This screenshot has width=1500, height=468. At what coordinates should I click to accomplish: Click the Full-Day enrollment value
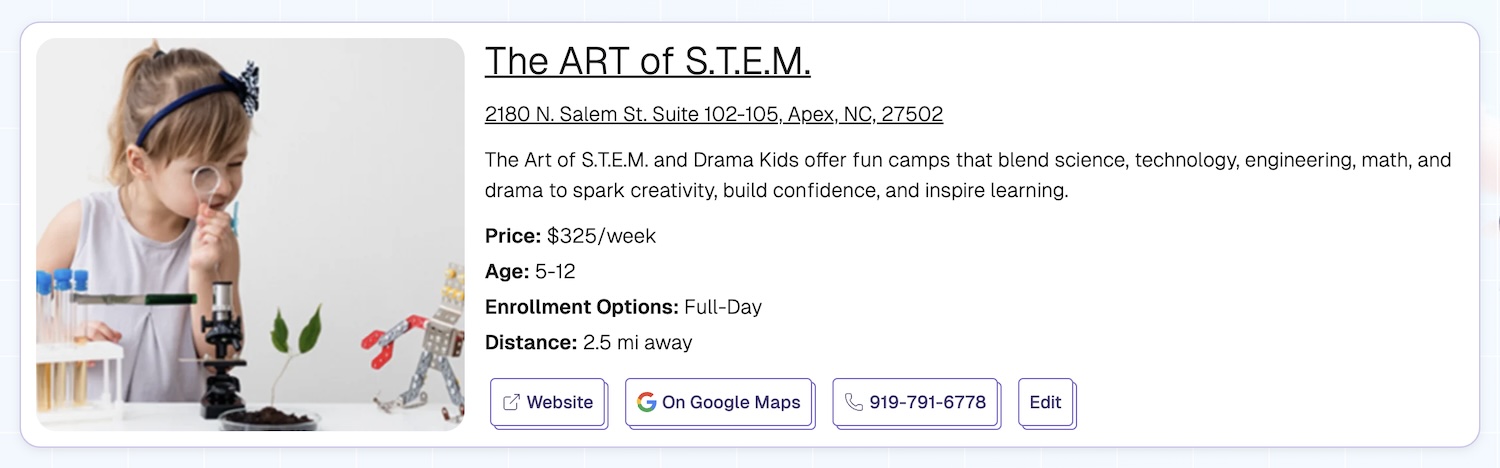[722, 307]
